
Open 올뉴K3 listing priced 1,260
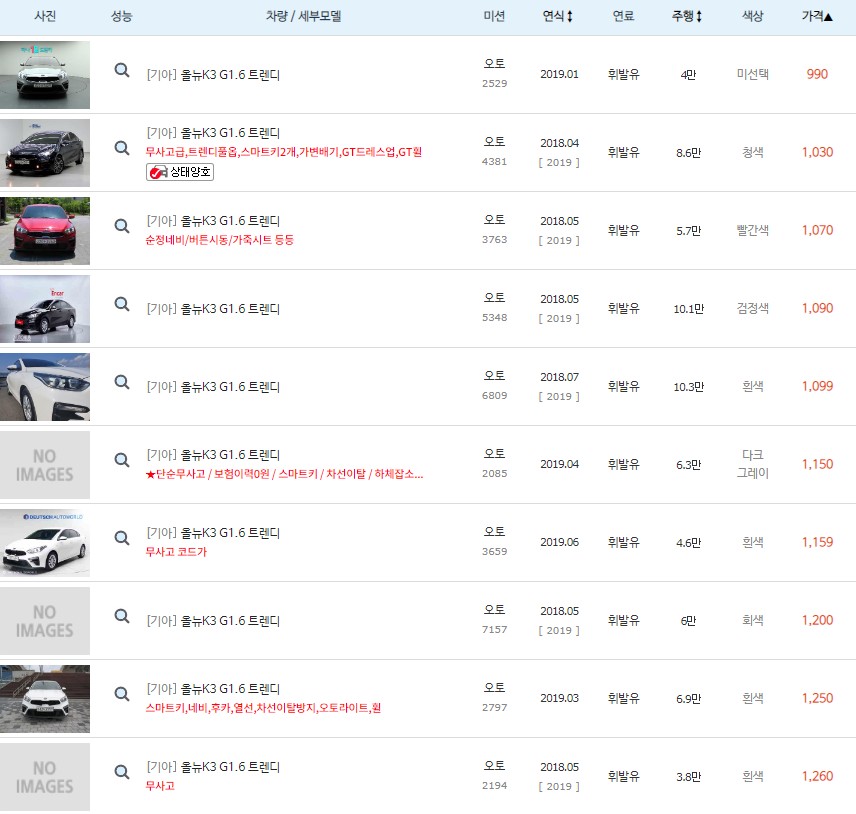point(213,768)
